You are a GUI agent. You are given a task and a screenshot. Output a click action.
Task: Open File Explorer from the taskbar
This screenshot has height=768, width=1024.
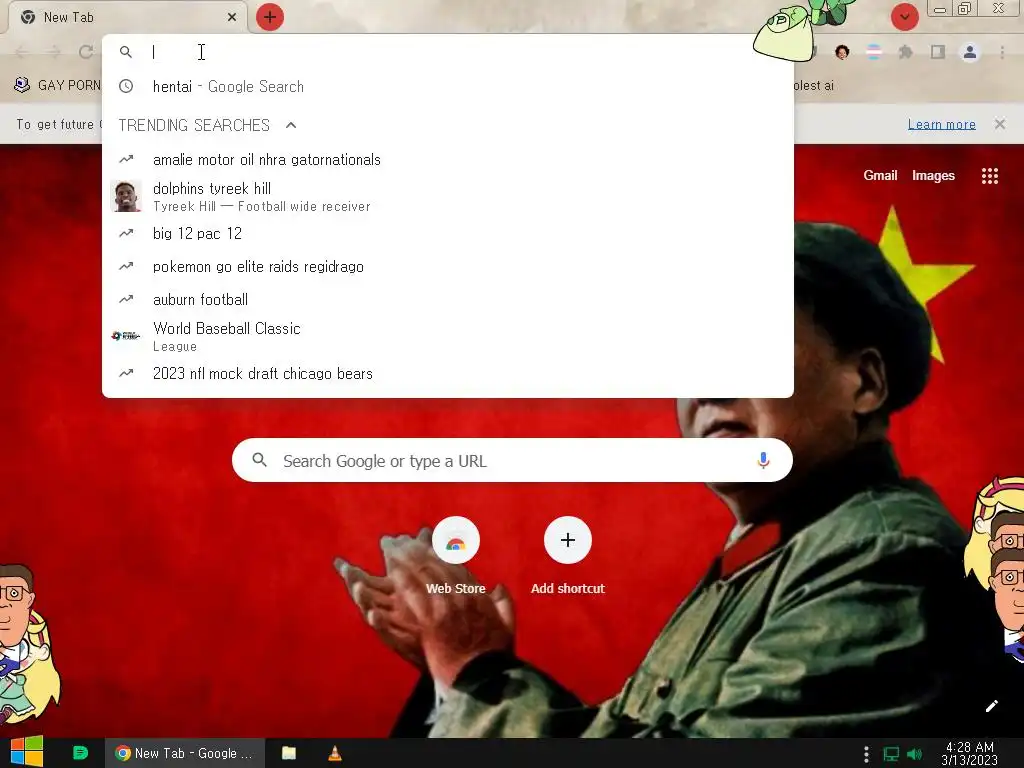289,753
